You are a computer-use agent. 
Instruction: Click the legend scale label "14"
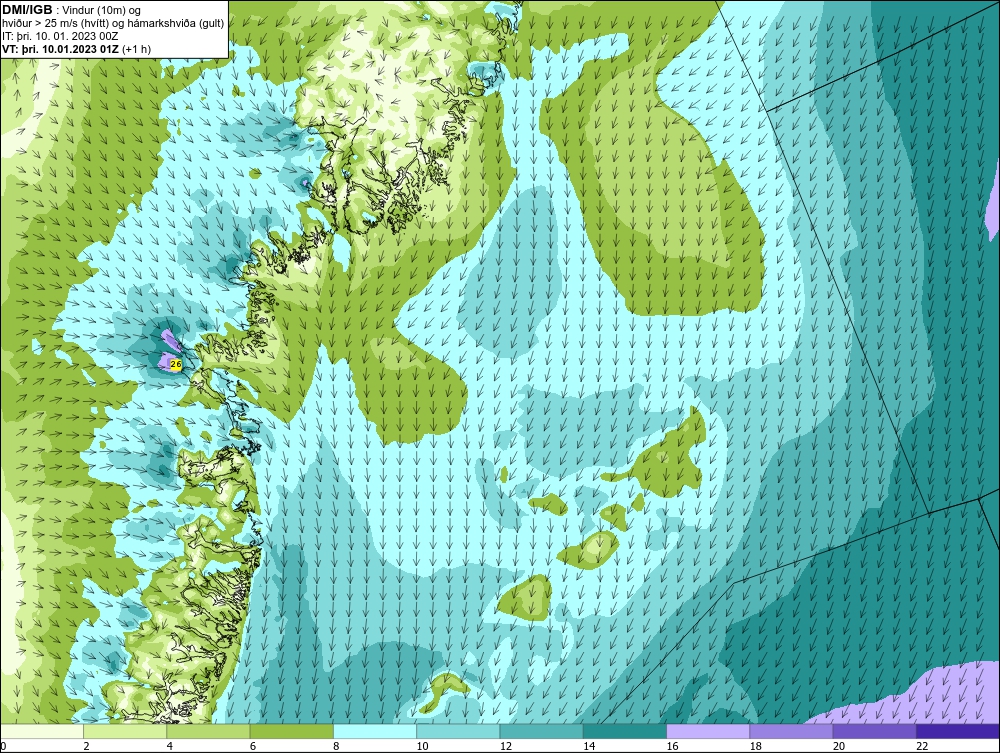pyautogui.click(x=589, y=747)
